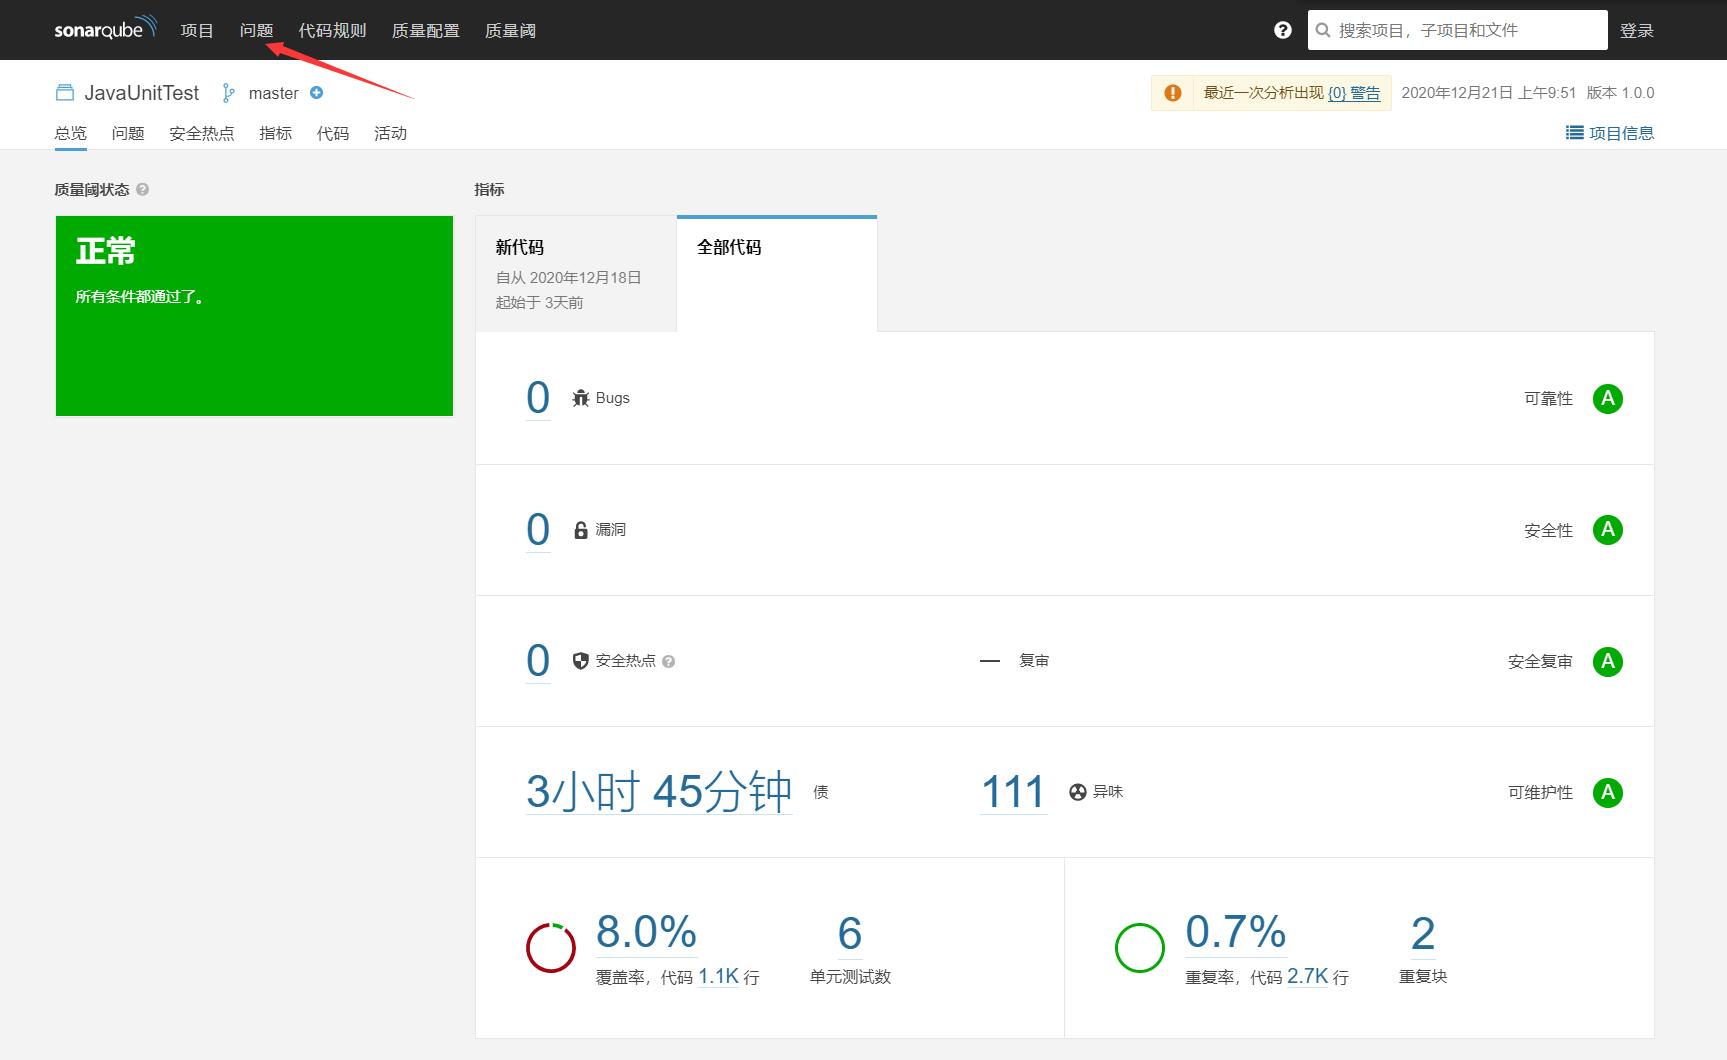Screen dimensions: 1727x1060
Task: Click the 安全复审 A rating badge
Action: click(1608, 661)
